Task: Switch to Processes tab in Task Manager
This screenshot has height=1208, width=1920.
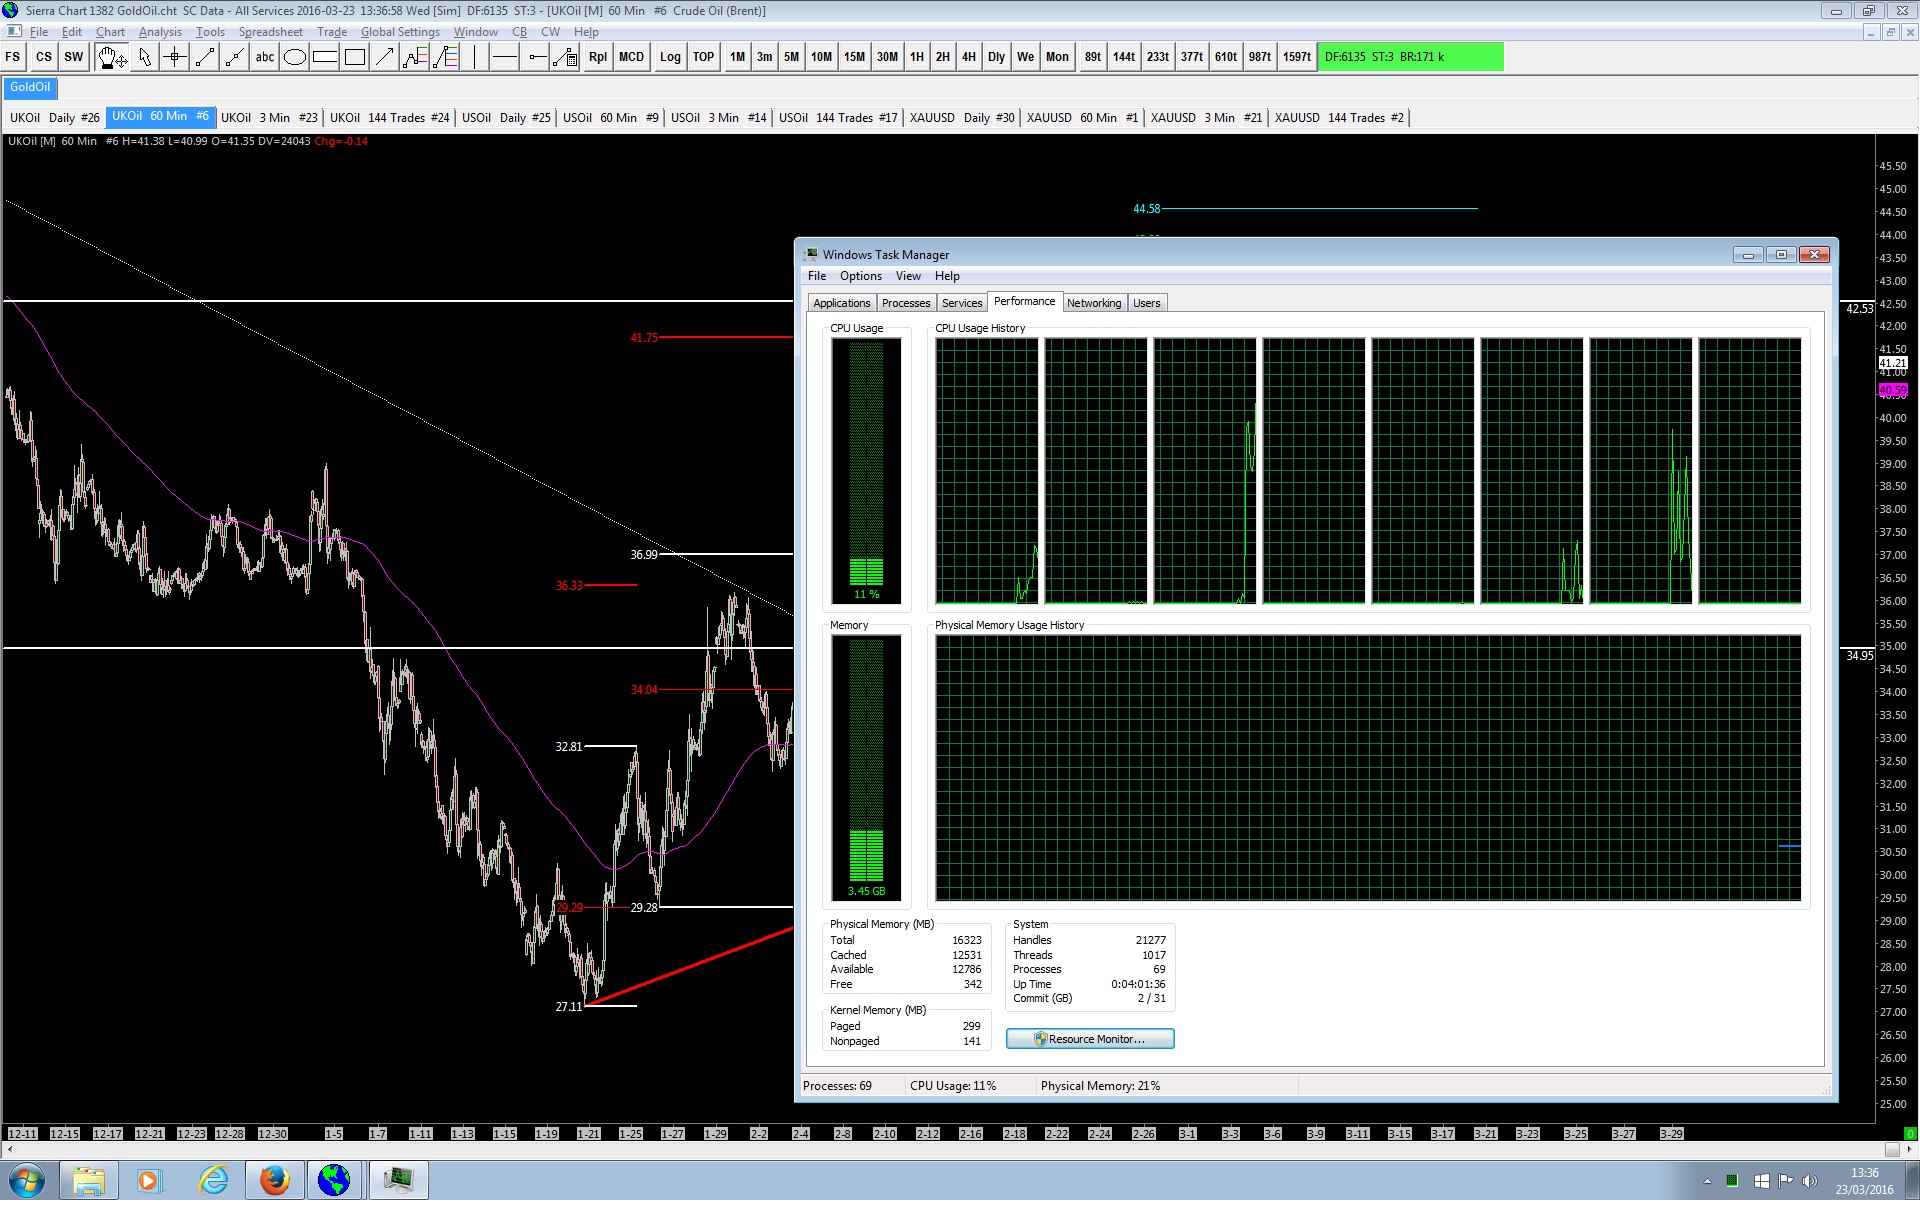Action: click(905, 303)
